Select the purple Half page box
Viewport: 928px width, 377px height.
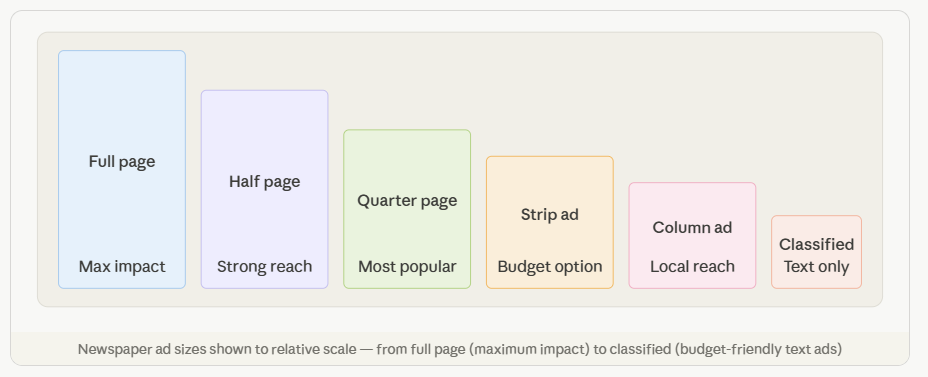[x=265, y=189]
